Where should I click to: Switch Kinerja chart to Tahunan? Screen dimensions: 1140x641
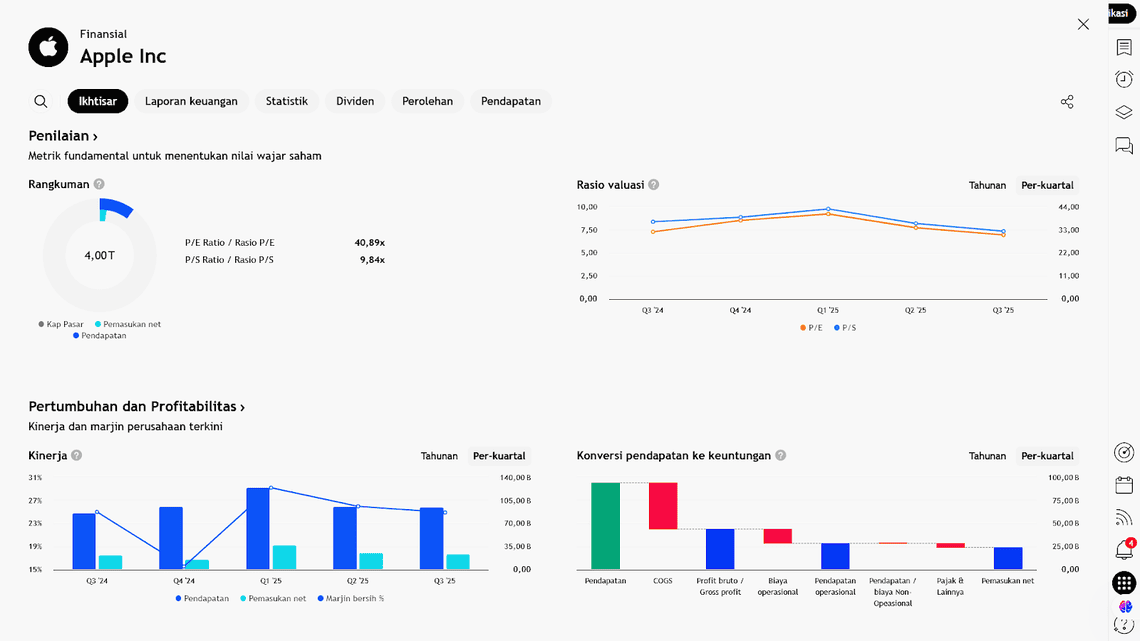tap(439, 456)
